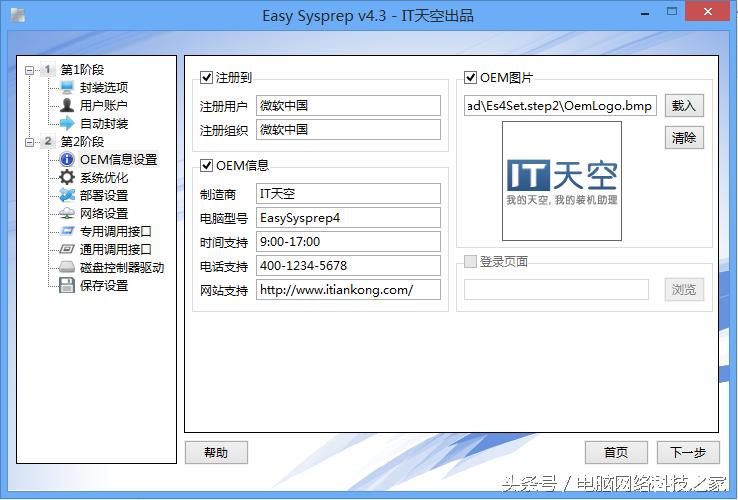Click the empty 登录页面 path field

coord(556,289)
